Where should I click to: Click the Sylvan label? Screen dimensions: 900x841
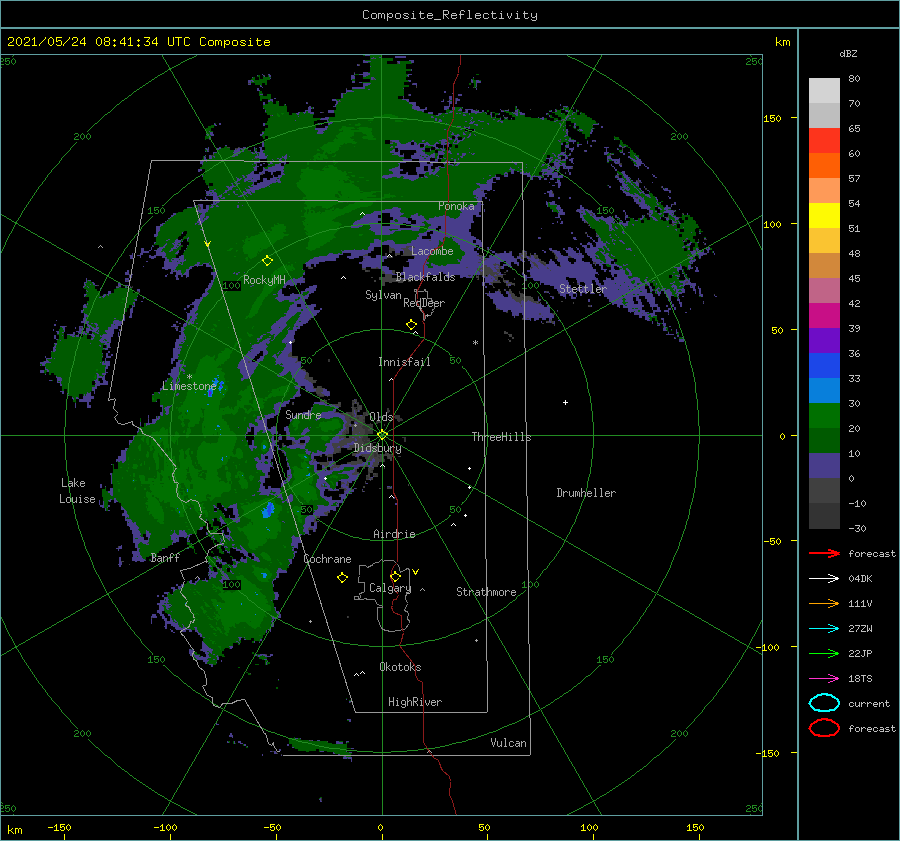pyautogui.click(x=383, y=295)
